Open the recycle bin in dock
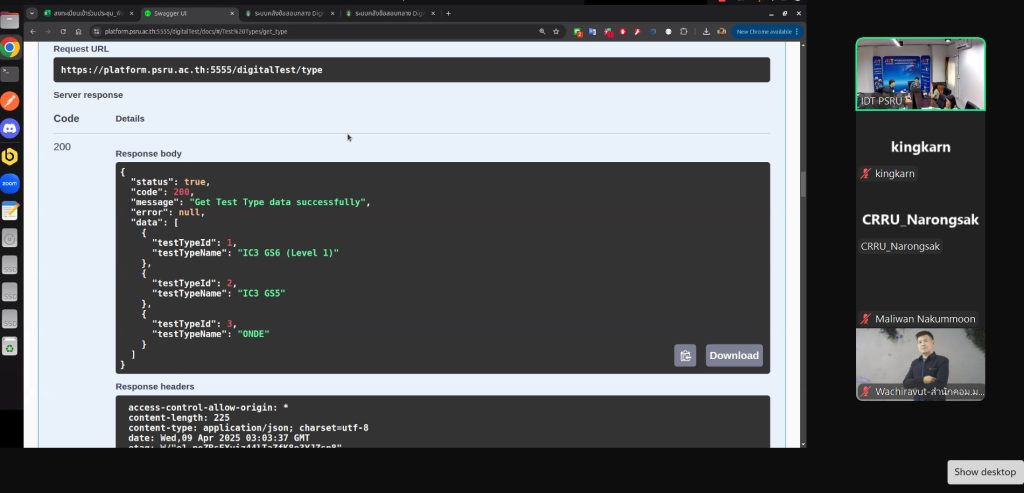This screenshot has height=493, width=1024. (10, 346)
